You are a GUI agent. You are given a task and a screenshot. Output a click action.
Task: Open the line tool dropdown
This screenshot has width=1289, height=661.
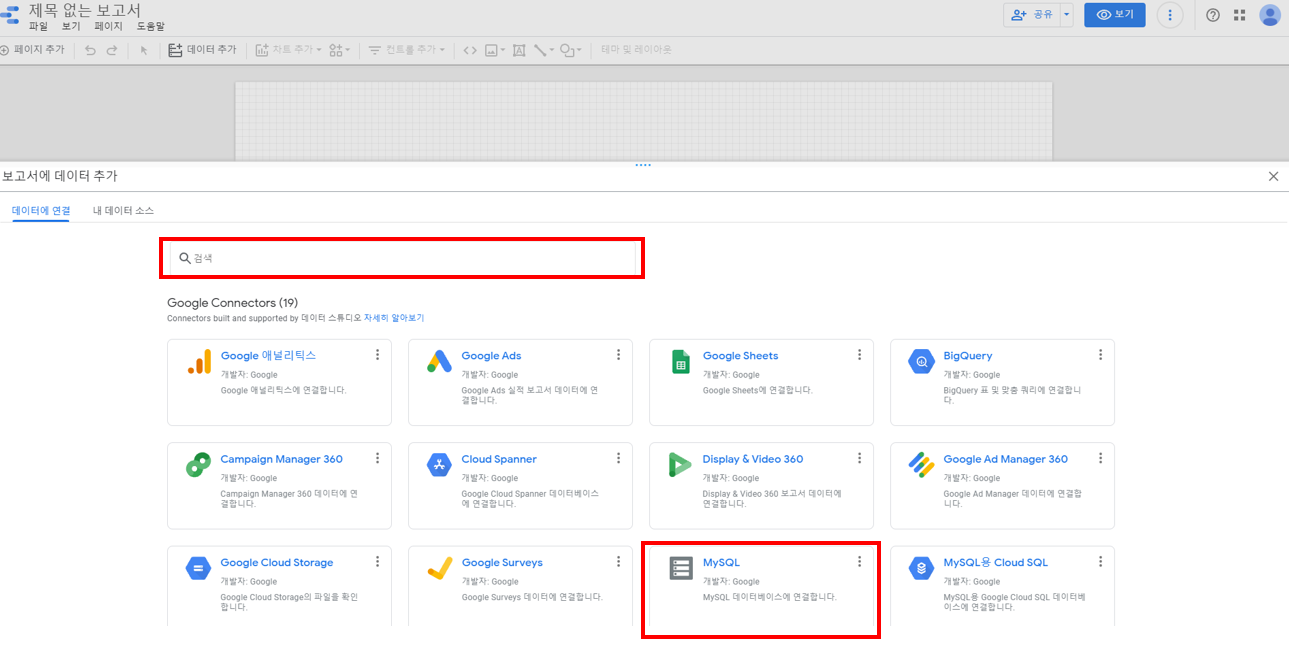[544, 50]
